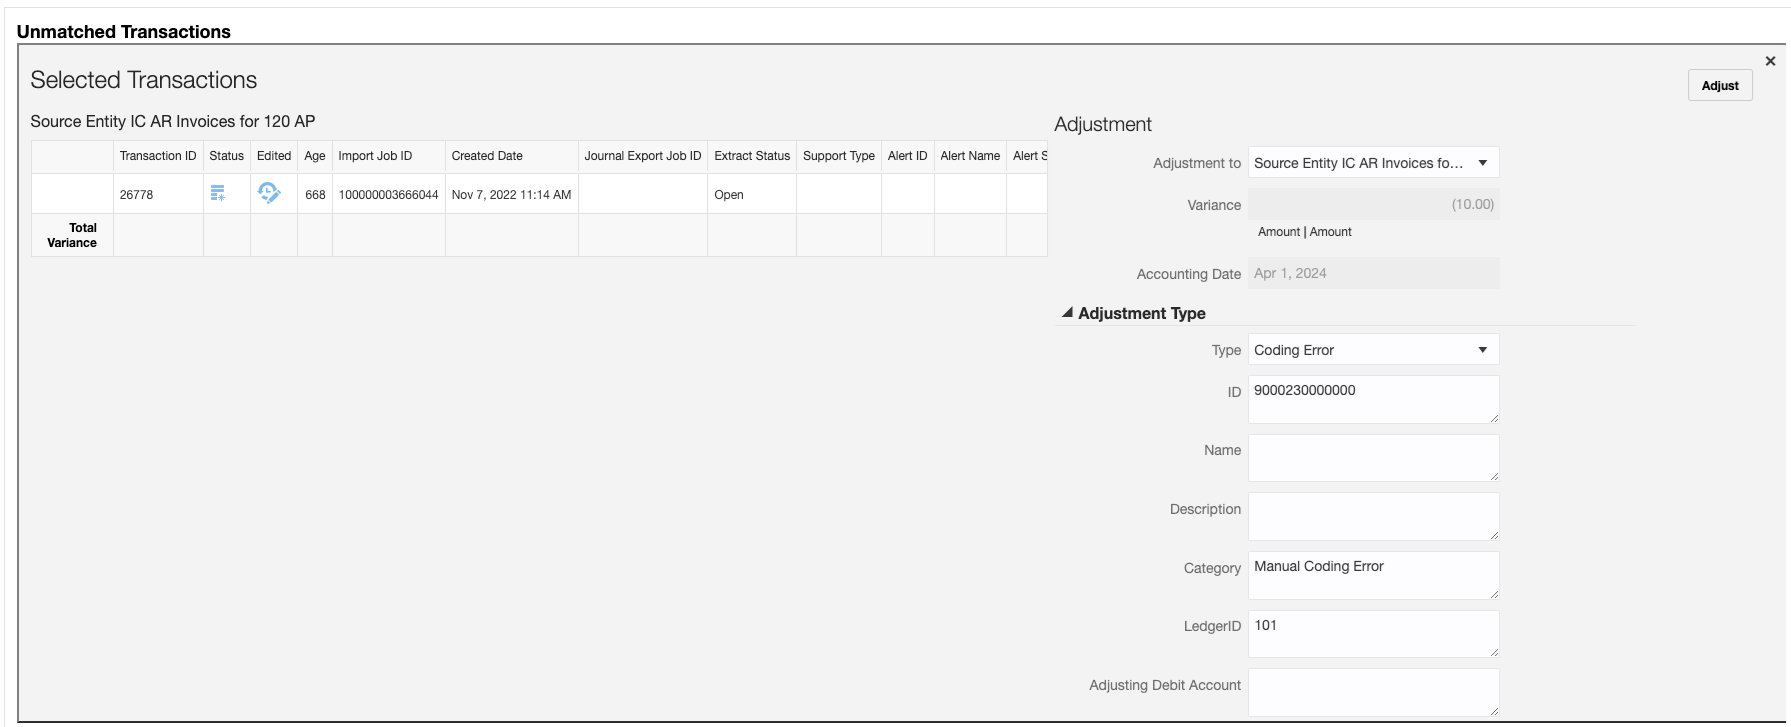Screen dimensions: 1791x727
Task: Click the Edited column header
Action: 274,156
